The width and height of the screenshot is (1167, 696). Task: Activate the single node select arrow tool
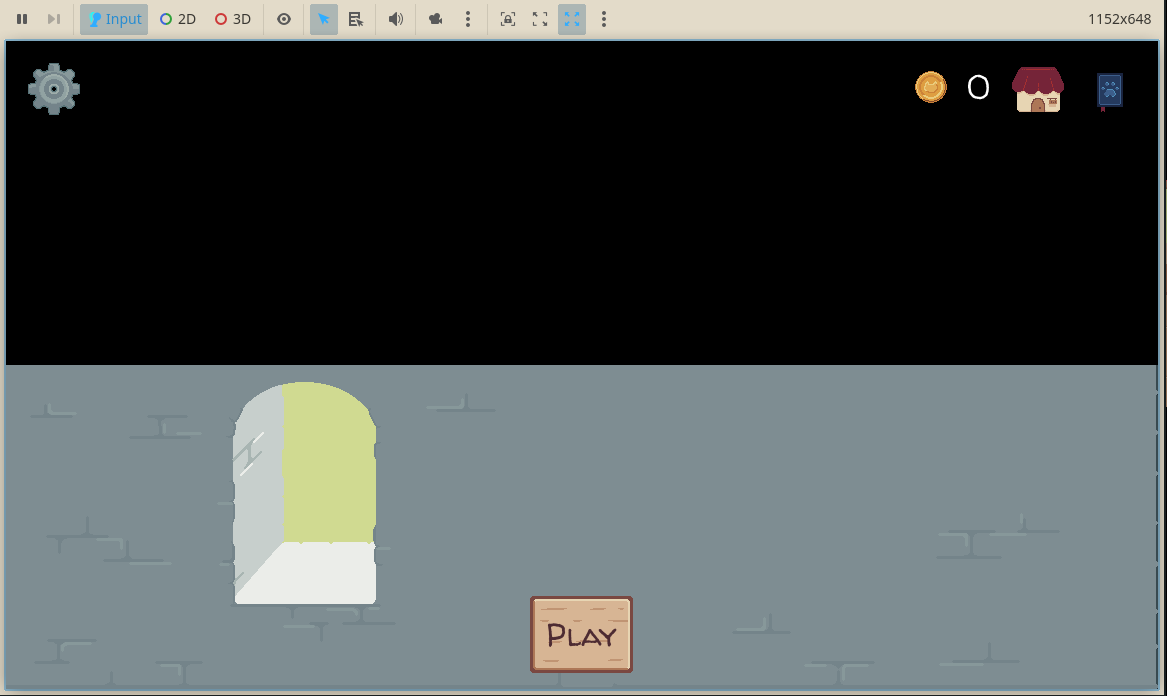[x=324, y=19]
